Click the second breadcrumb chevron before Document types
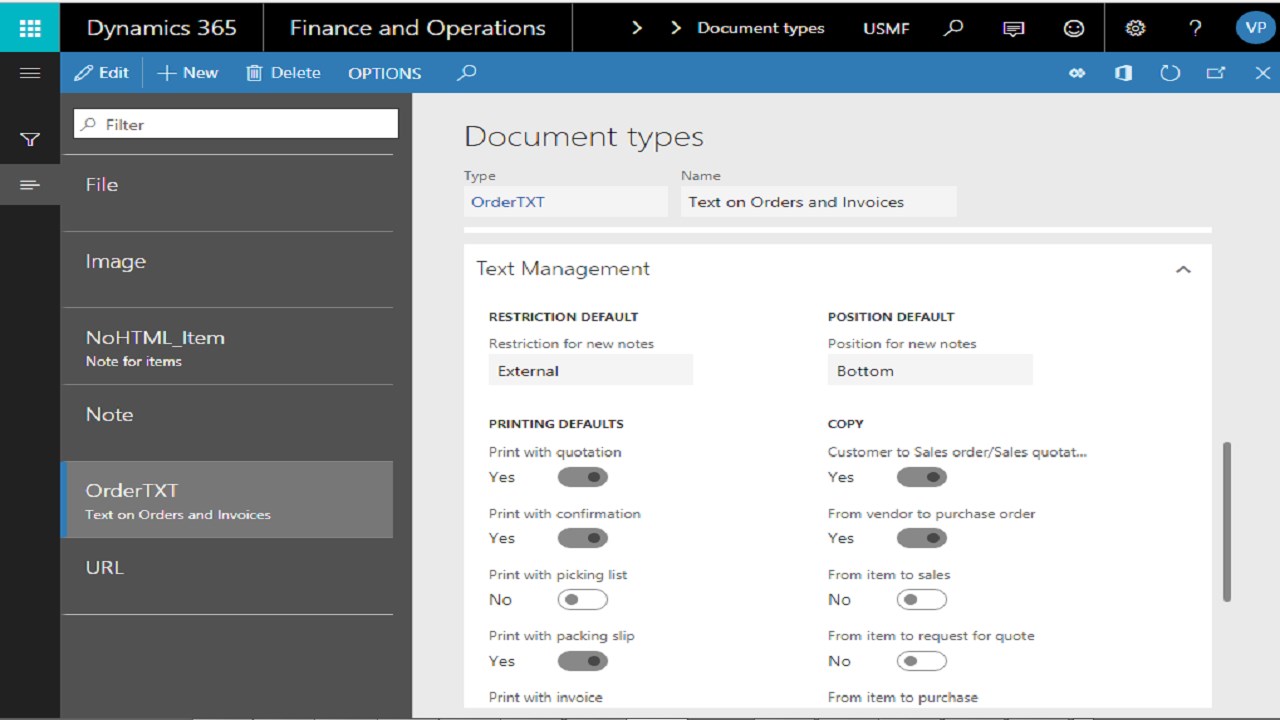Screen dimensions: 1280x720 (x=676, y=28)
